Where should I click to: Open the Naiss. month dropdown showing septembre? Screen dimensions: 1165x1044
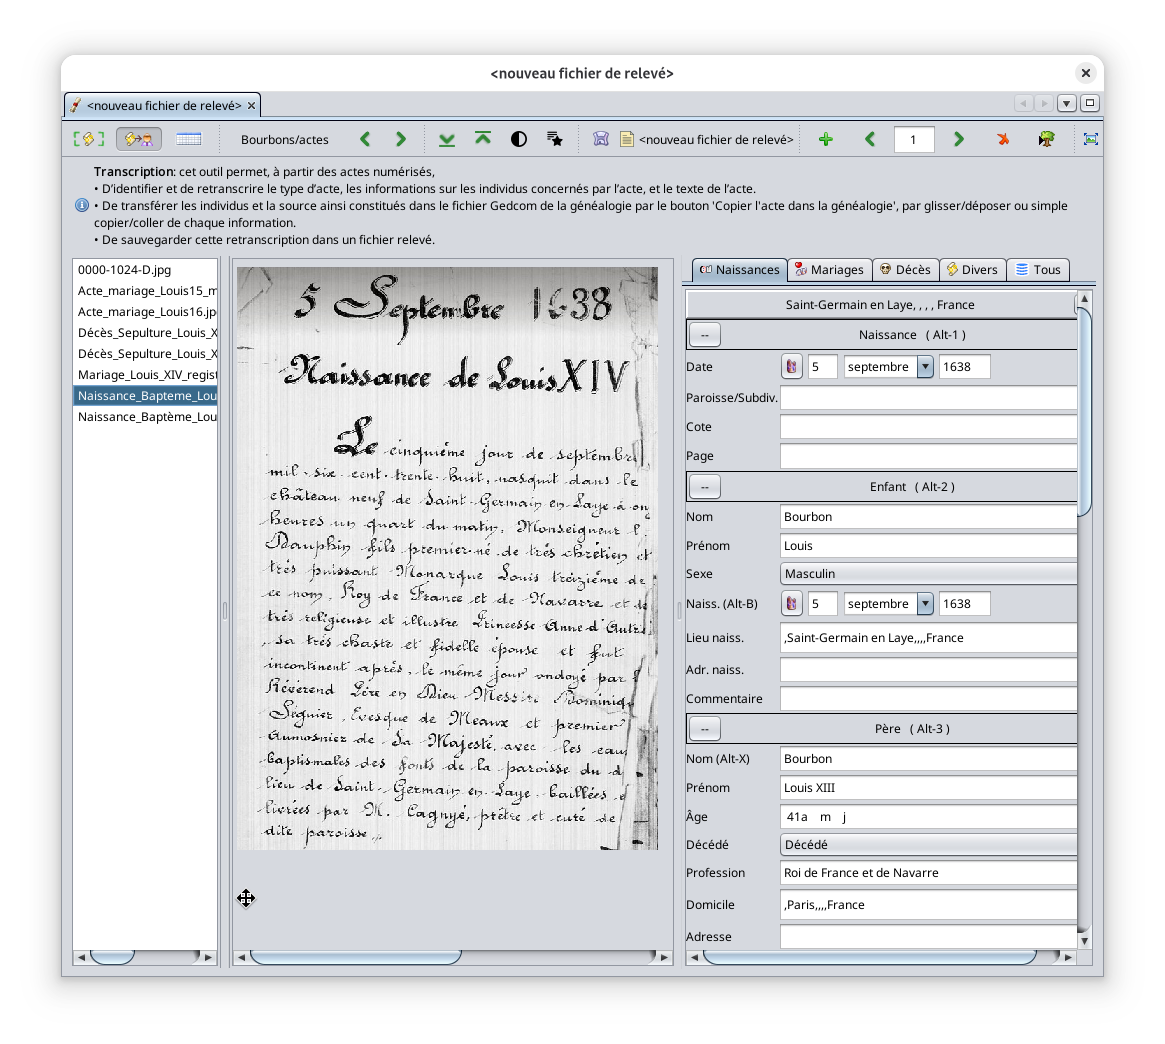click(925, 603)
